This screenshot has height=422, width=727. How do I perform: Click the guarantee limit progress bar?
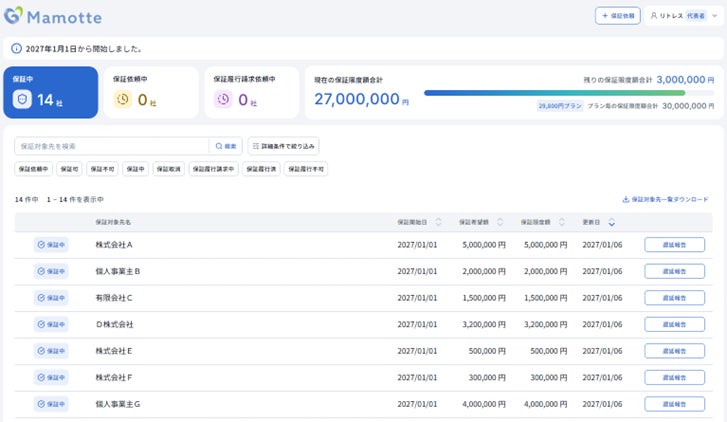[570, 93]
